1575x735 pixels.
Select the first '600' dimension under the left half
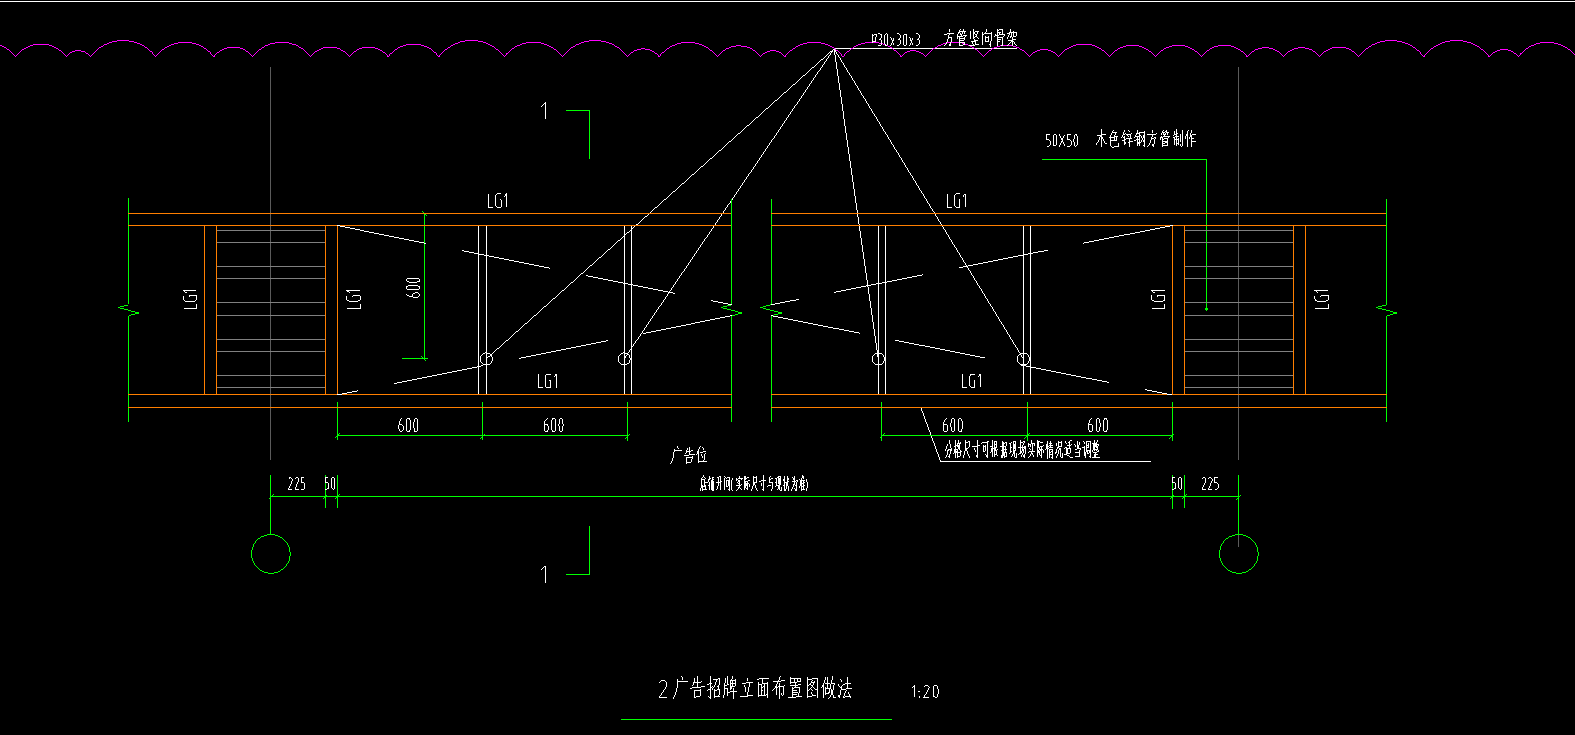(x=408, y=425)
